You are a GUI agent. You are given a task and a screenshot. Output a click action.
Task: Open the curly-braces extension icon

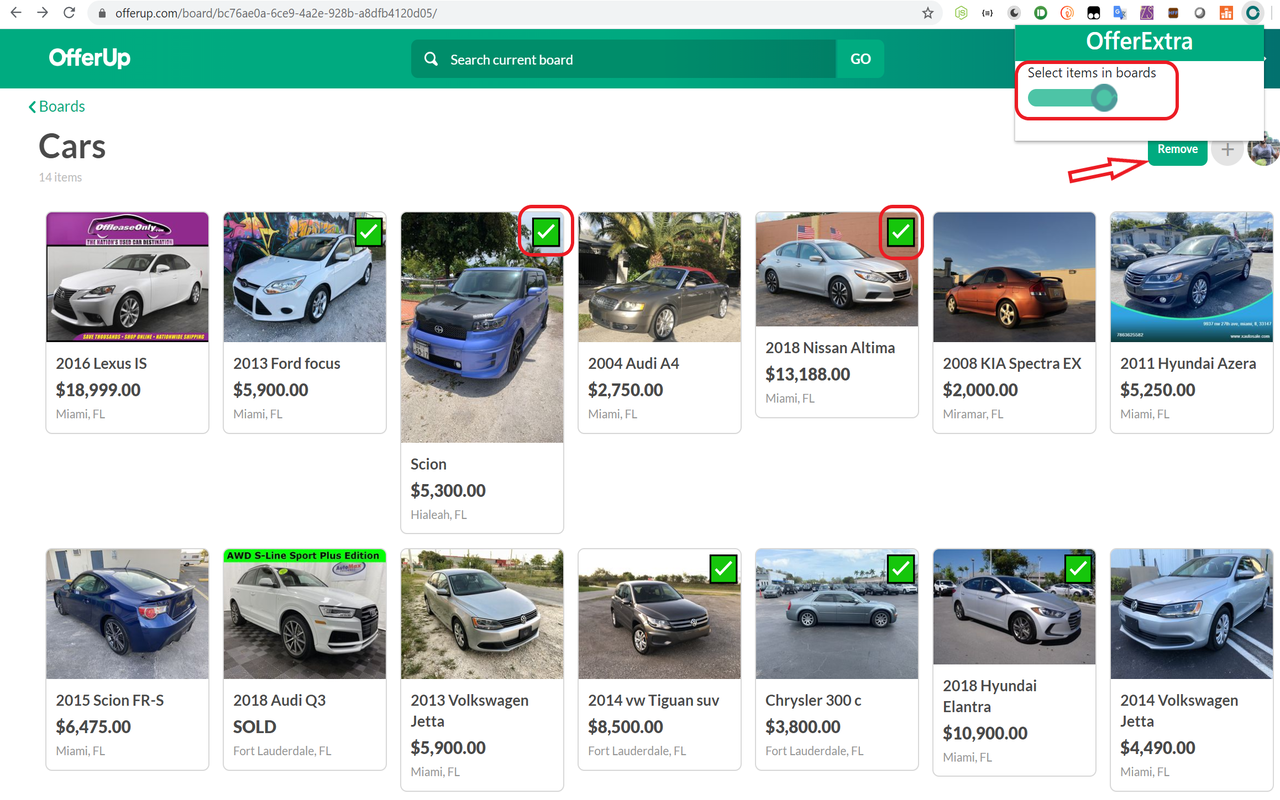click(987, 13)
